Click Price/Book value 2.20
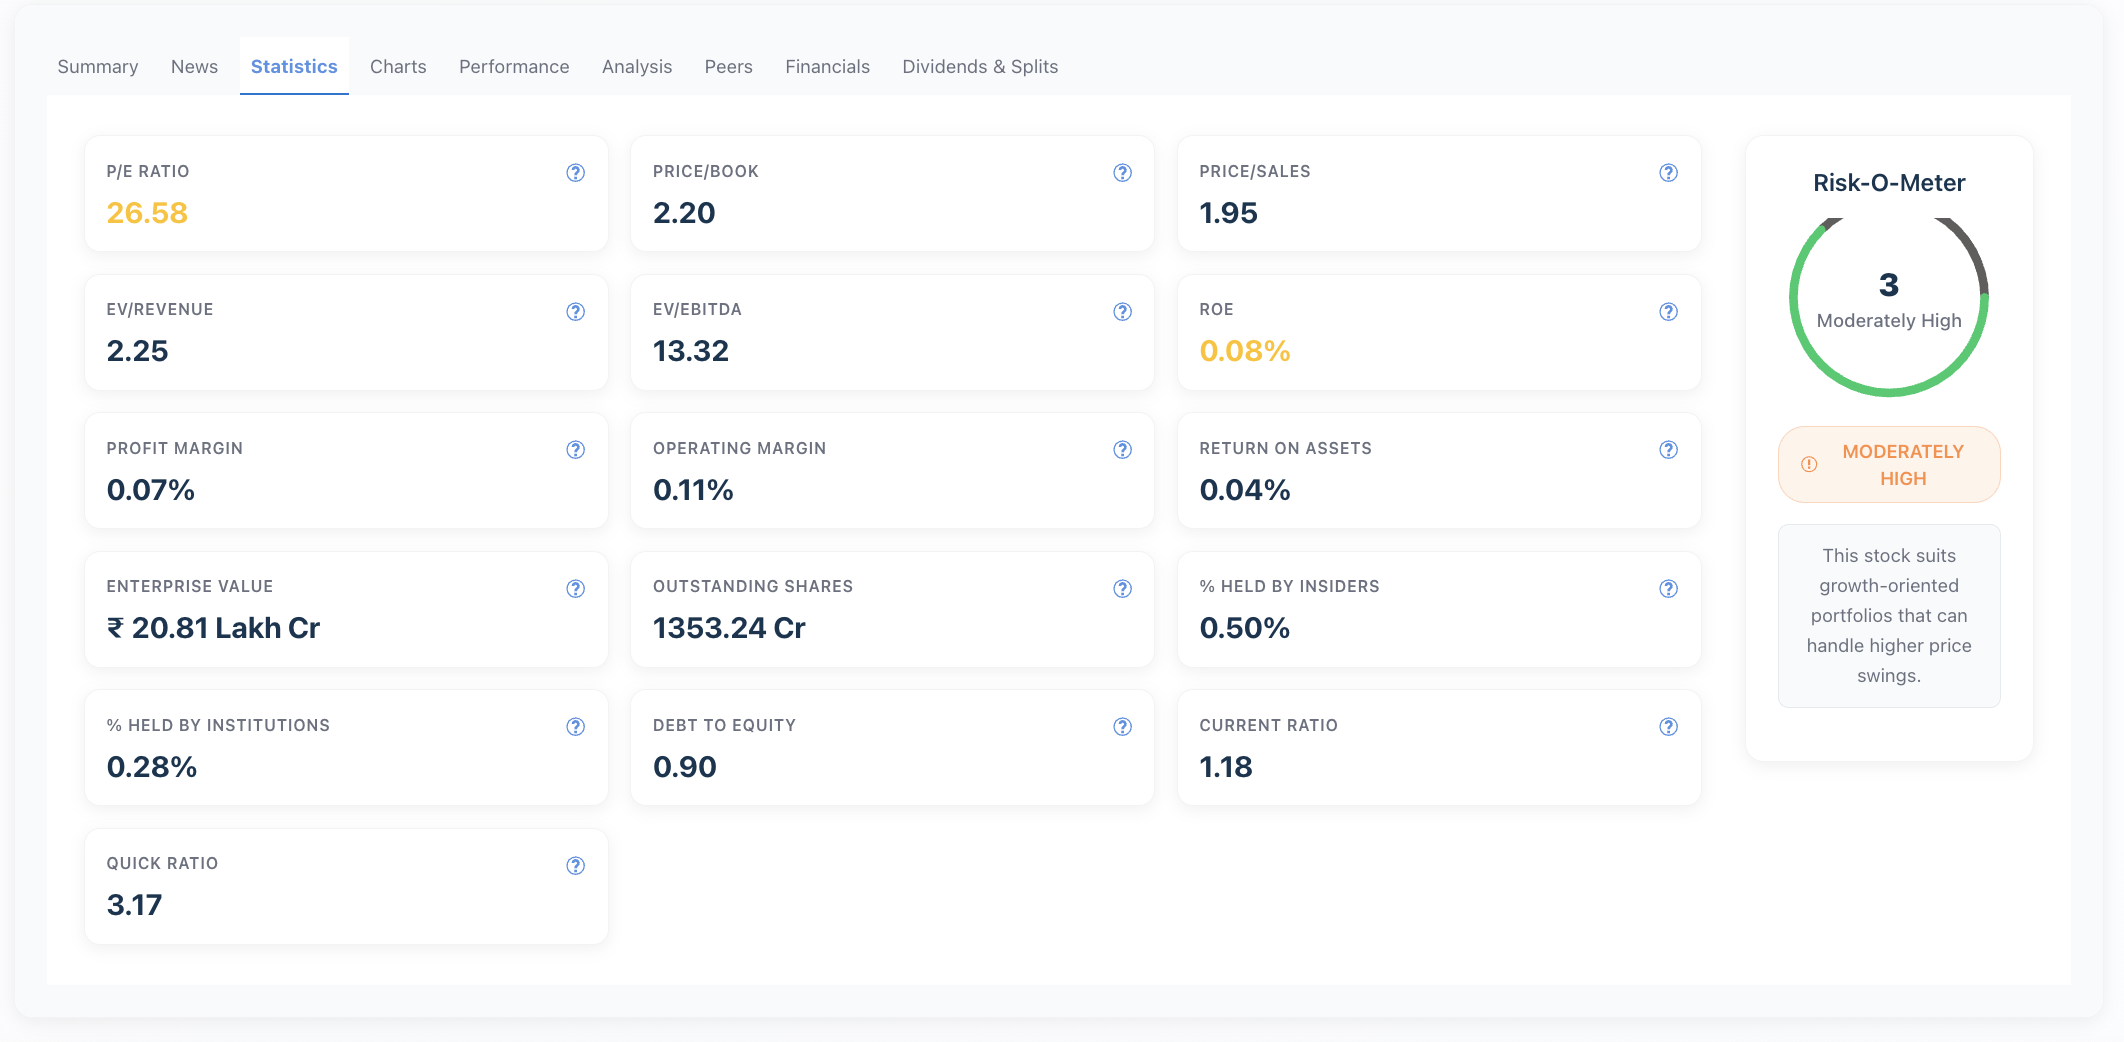 coord(684,213)
